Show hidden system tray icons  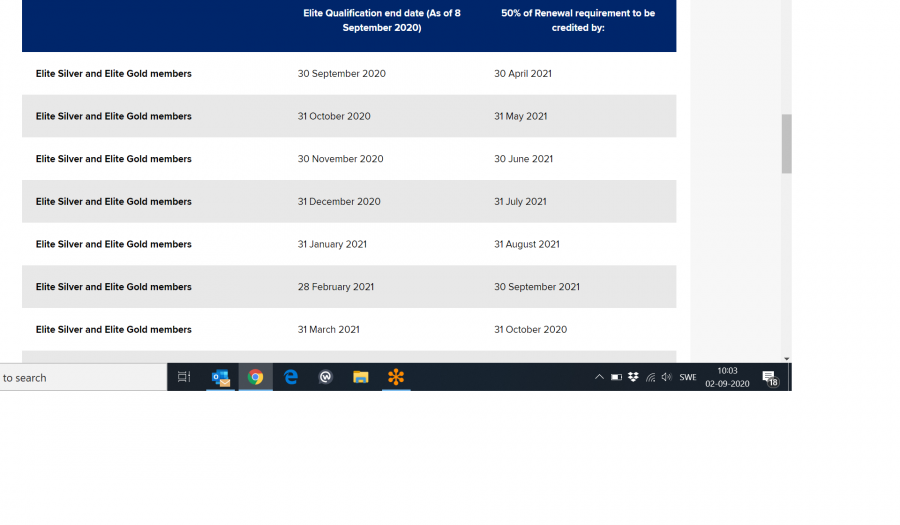pos(599,377)
